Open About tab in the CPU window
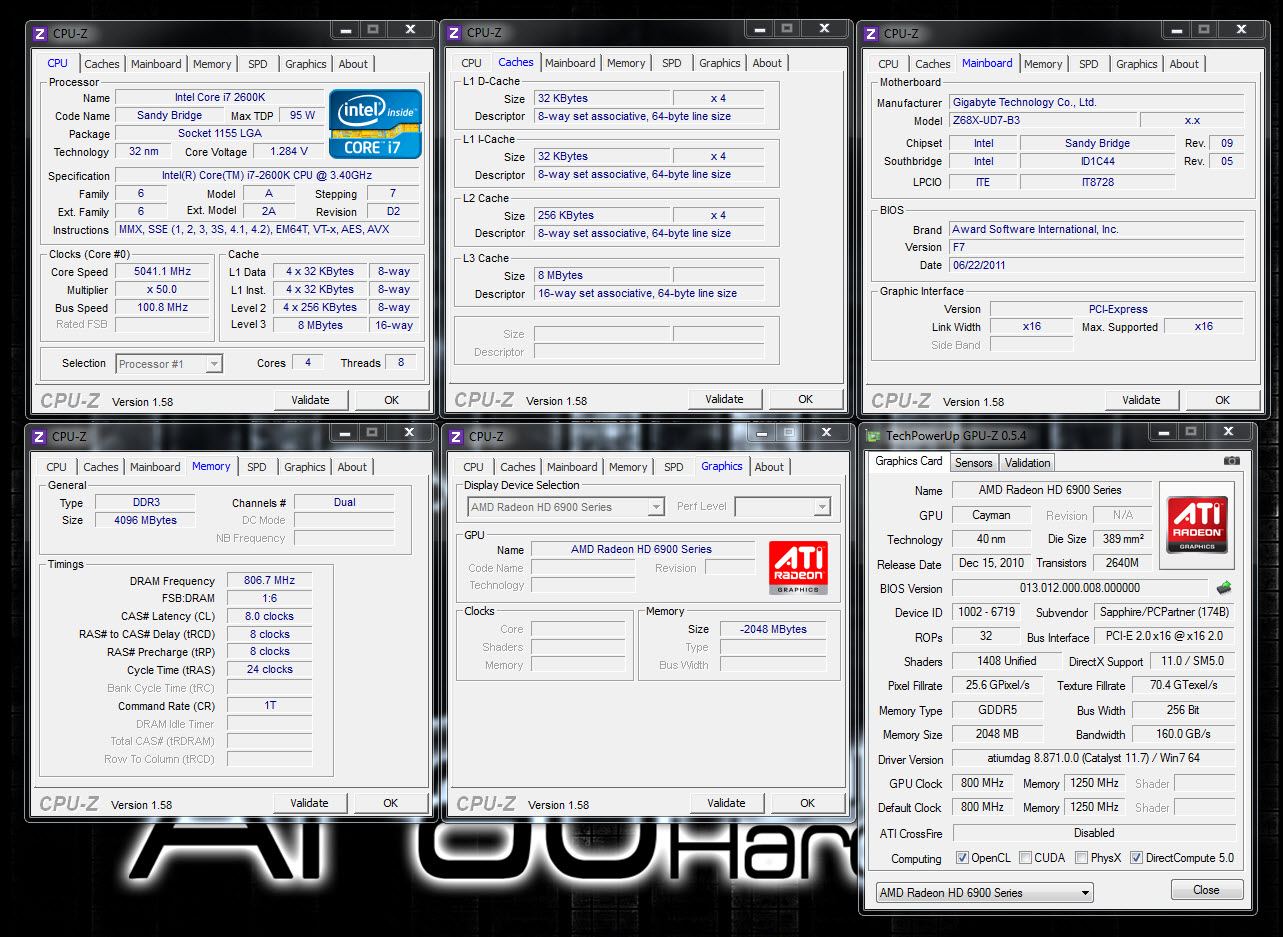The width and height of the screenshot is (1283, 937). pyautogui.click(x=353, y=64)
